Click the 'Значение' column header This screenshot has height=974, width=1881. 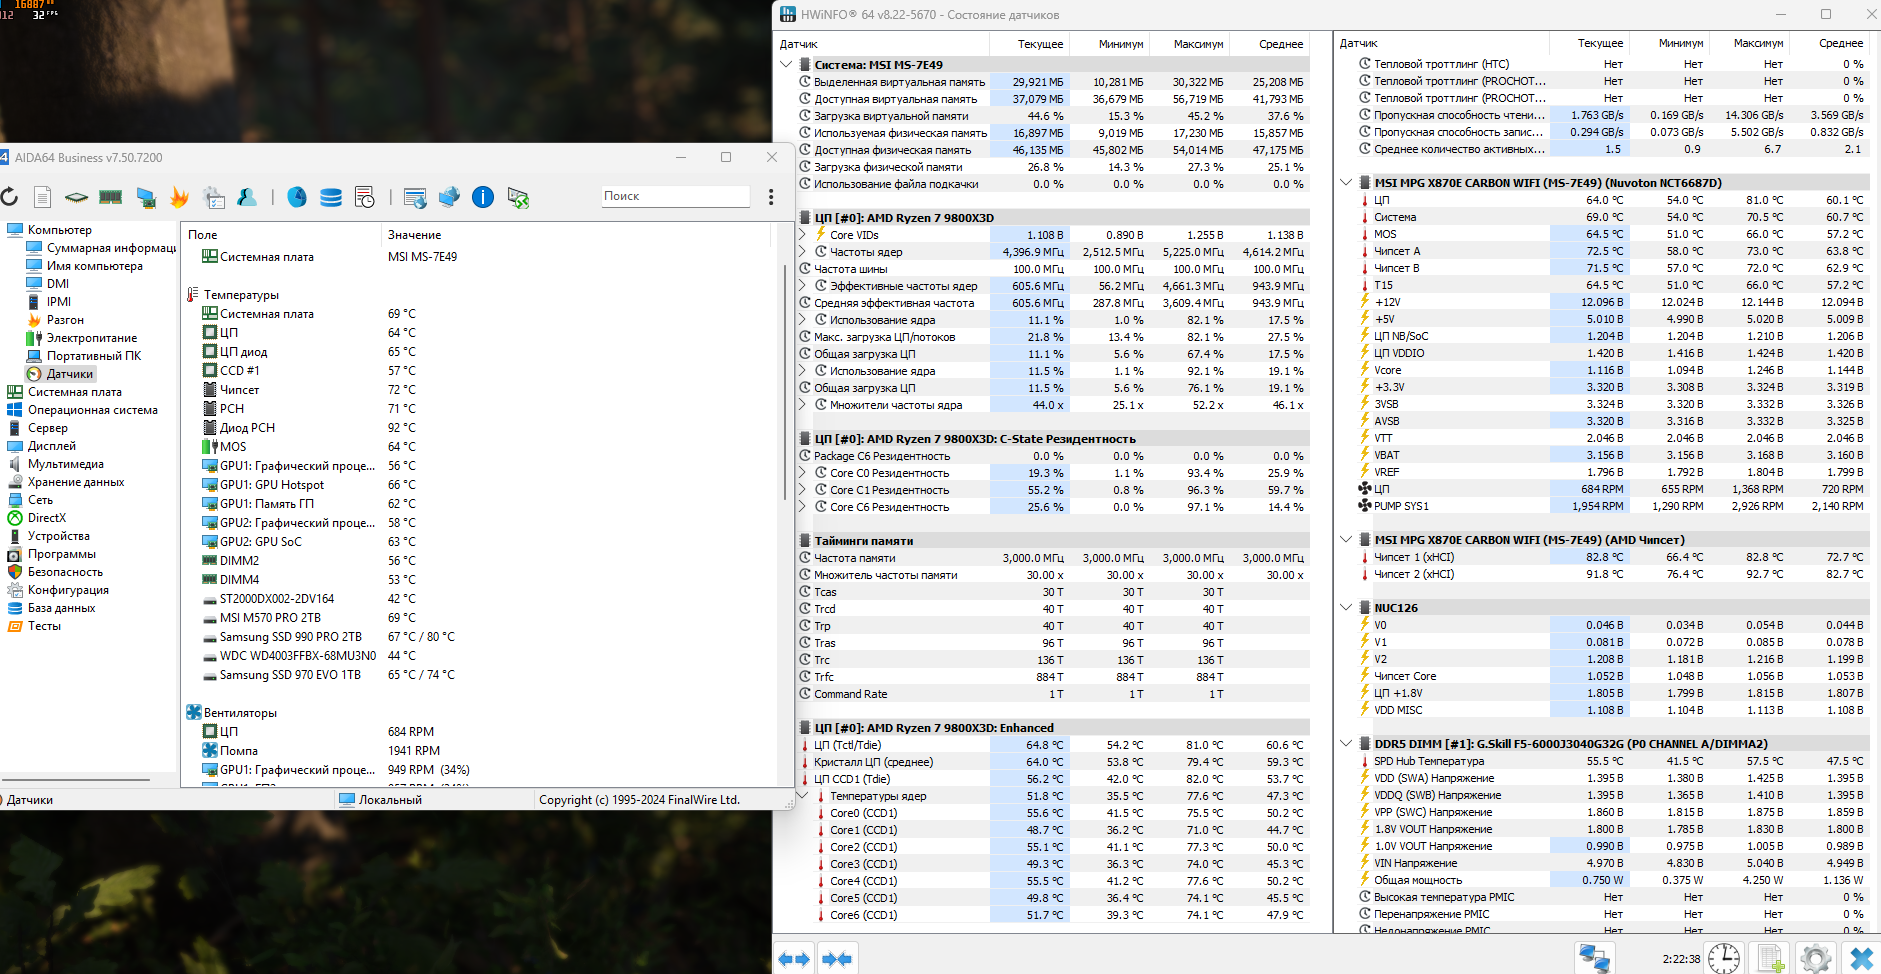(577, 235)
